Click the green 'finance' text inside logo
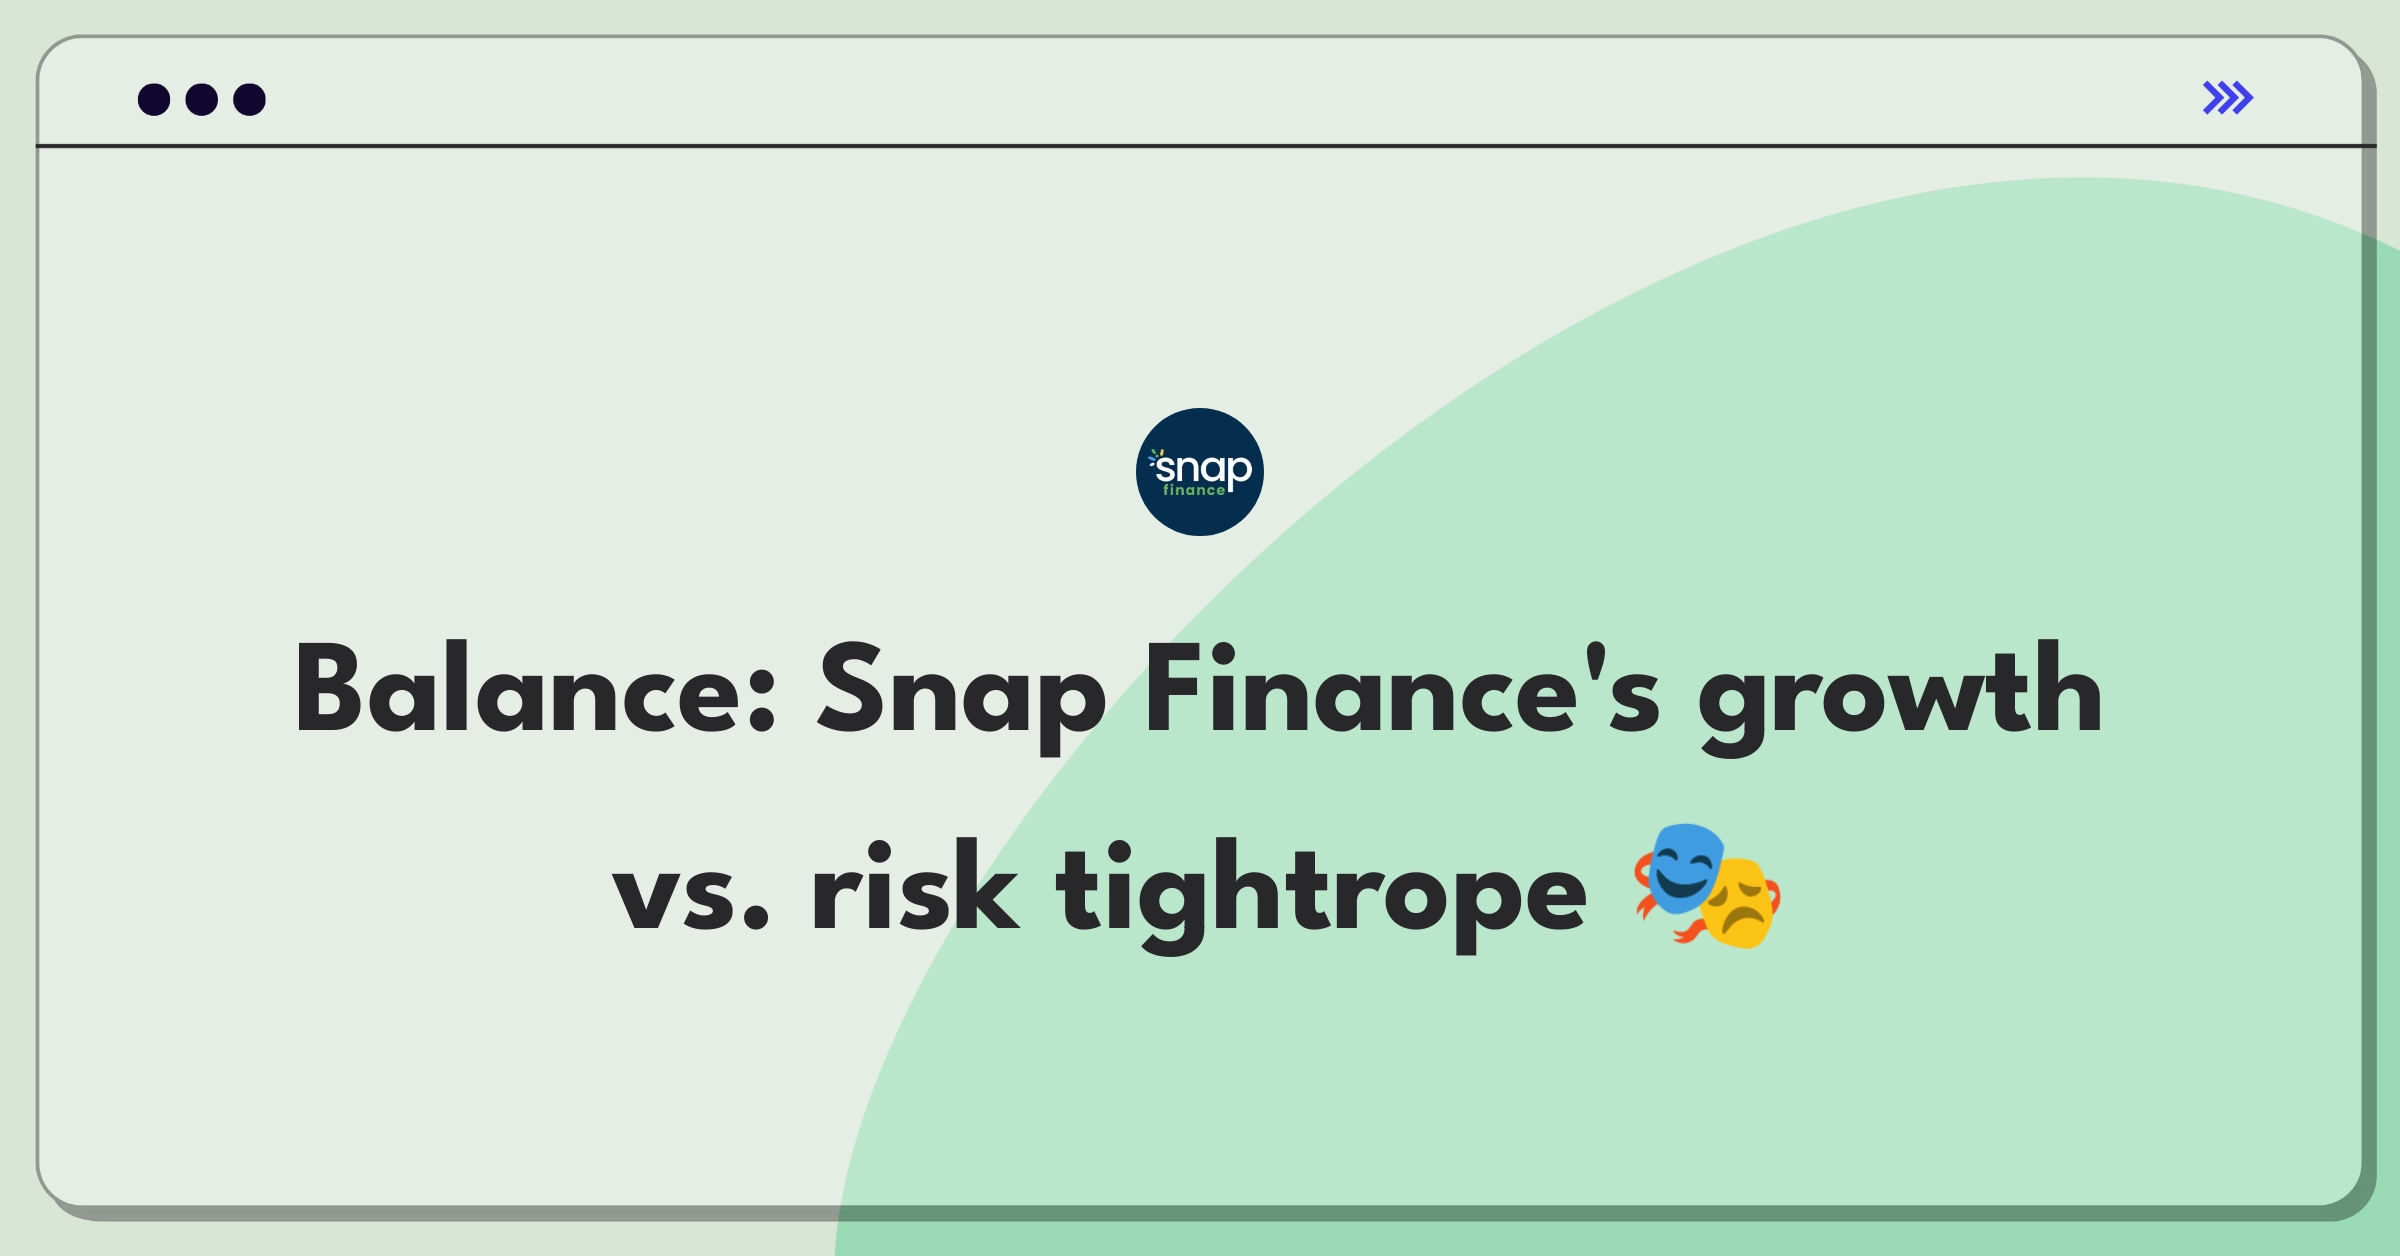Viewport: 2400px width, 1256px height. coord(1194,490)
